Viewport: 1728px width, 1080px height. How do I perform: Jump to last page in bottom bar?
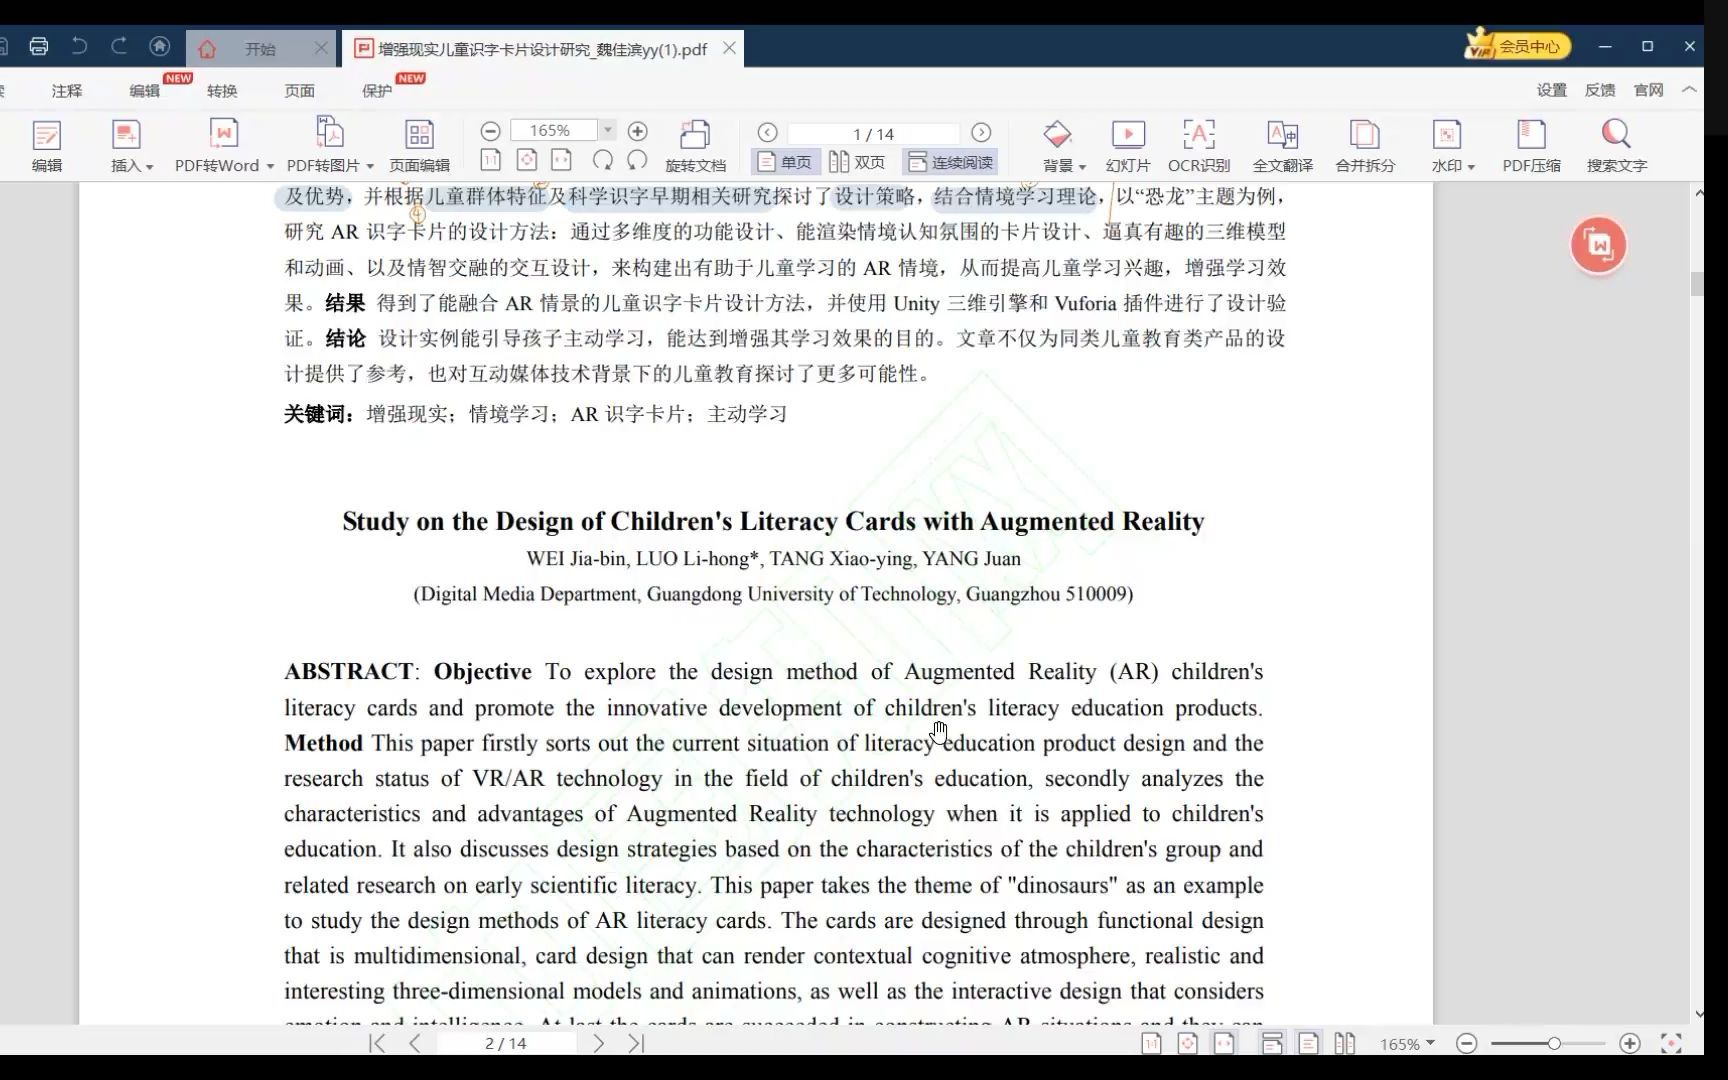tap(636, 1043)
